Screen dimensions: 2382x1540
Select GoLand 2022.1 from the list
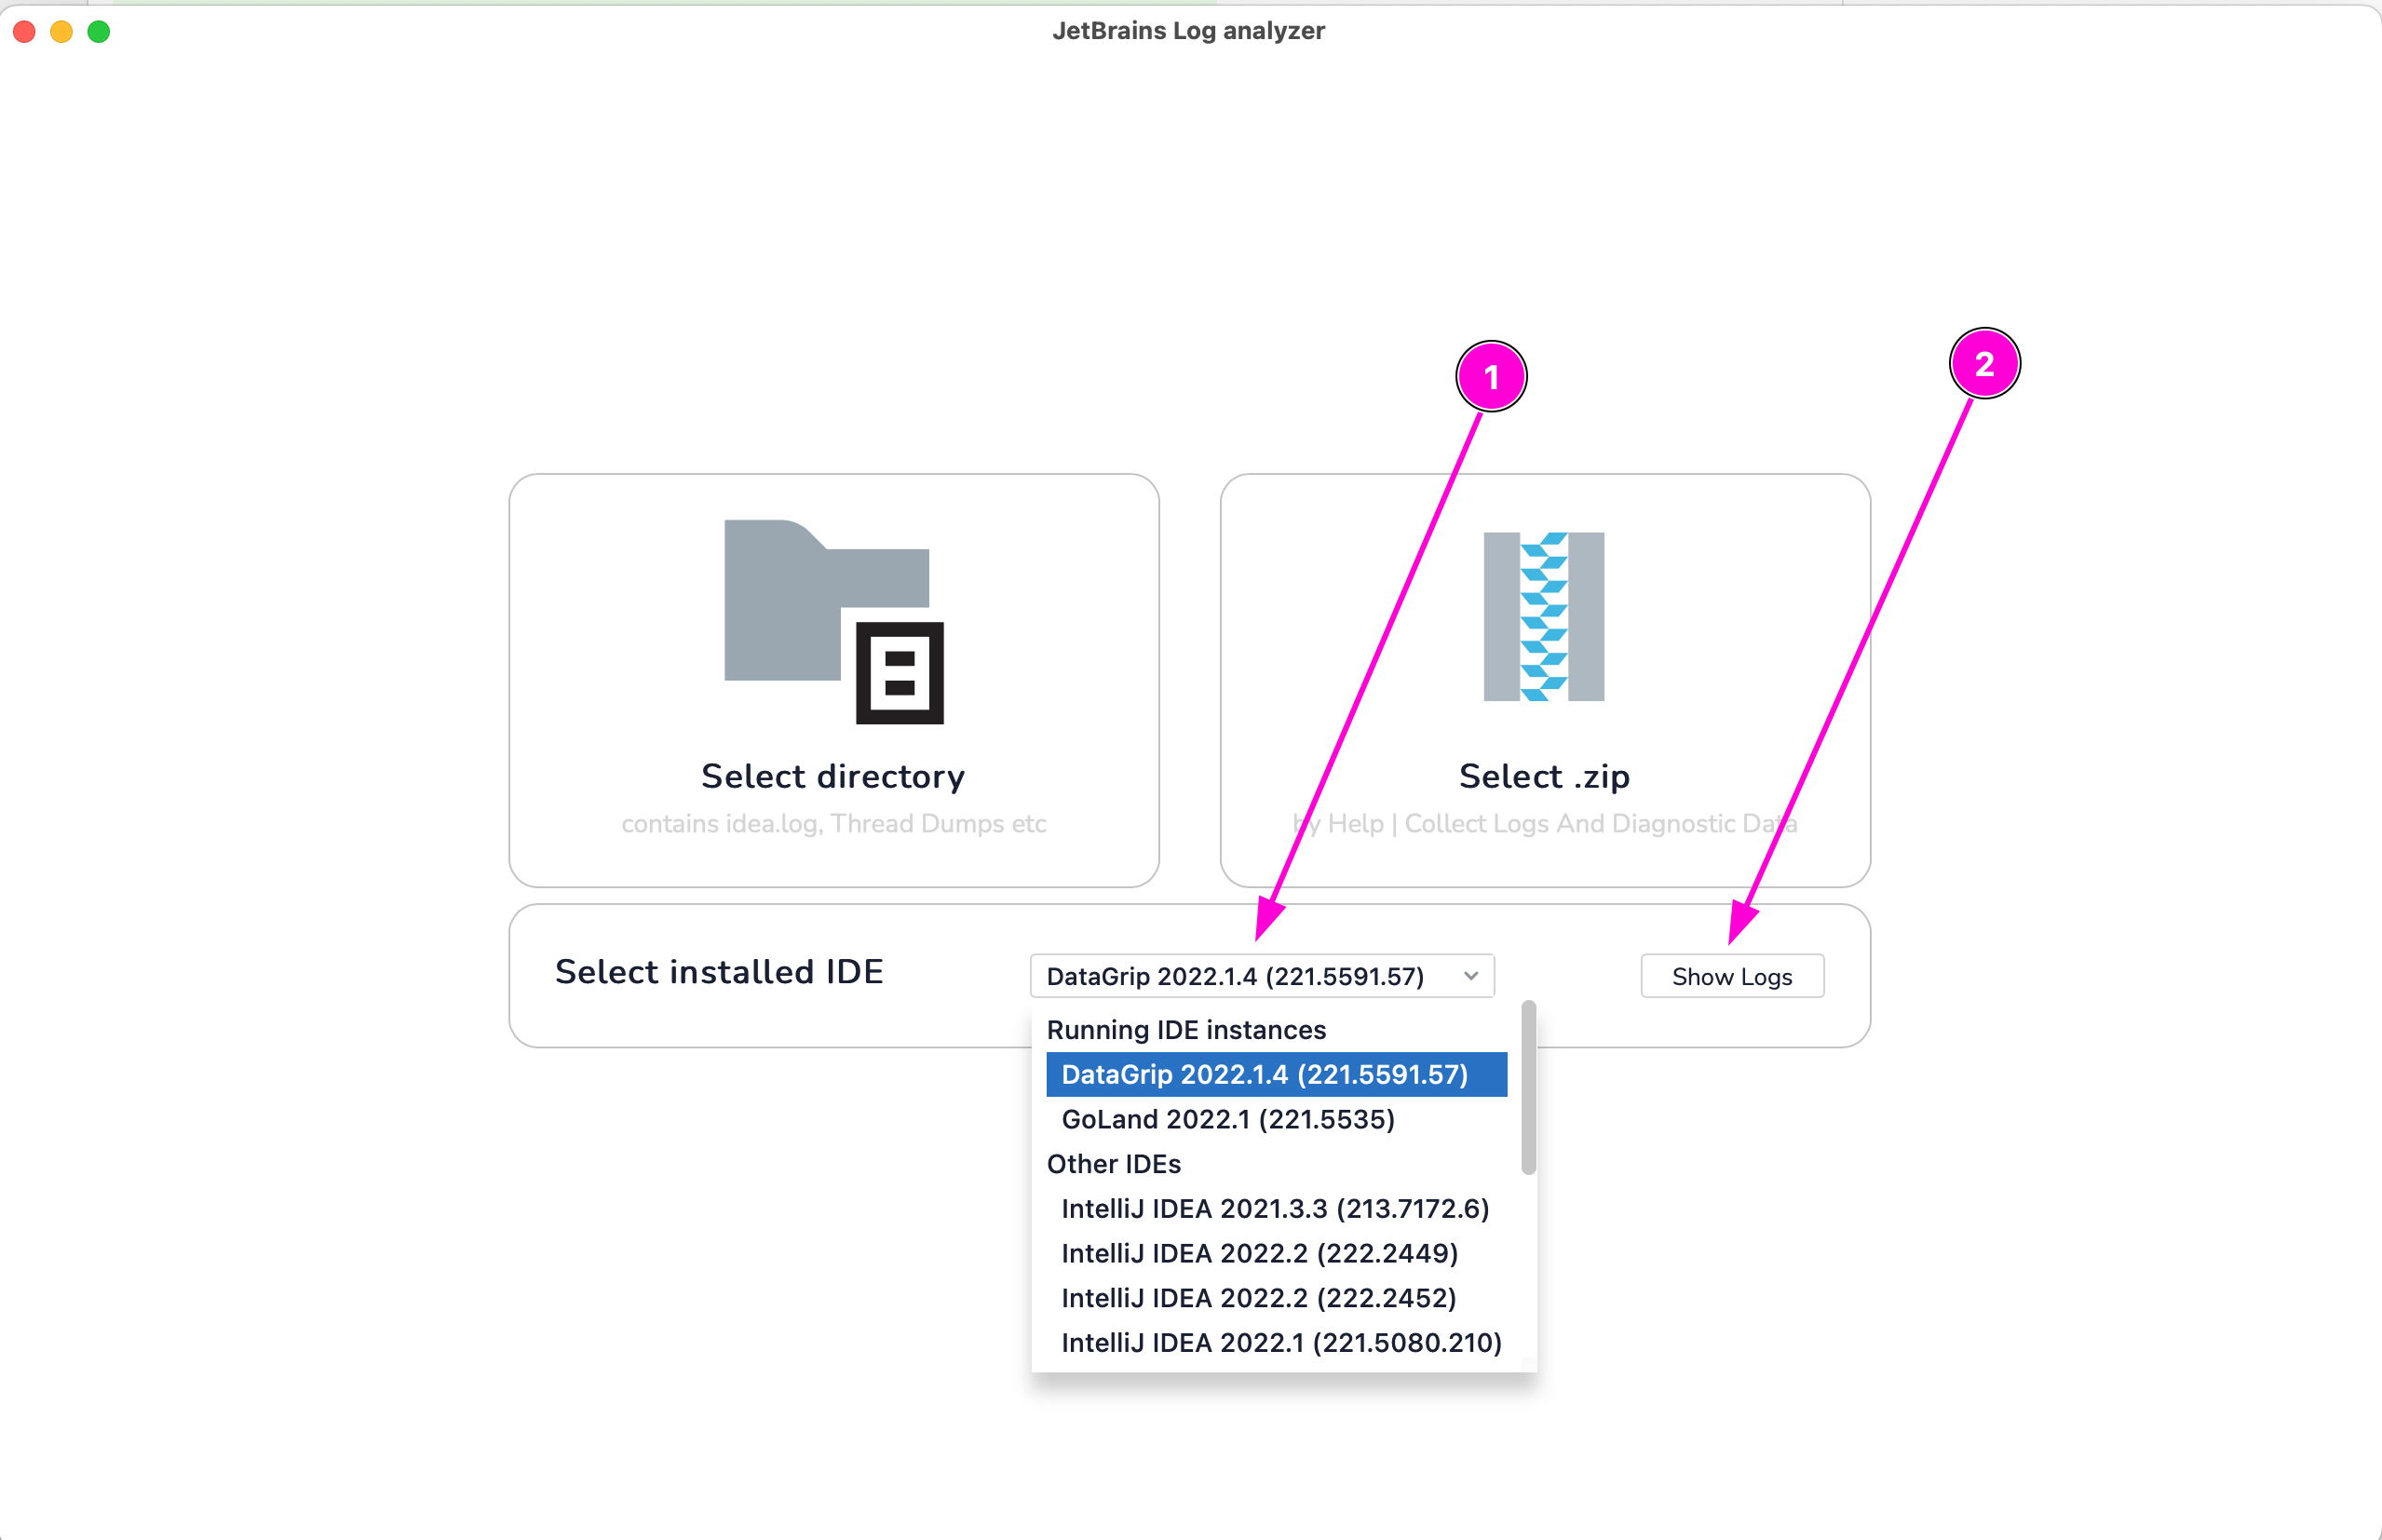[x=1228, y=1119]
